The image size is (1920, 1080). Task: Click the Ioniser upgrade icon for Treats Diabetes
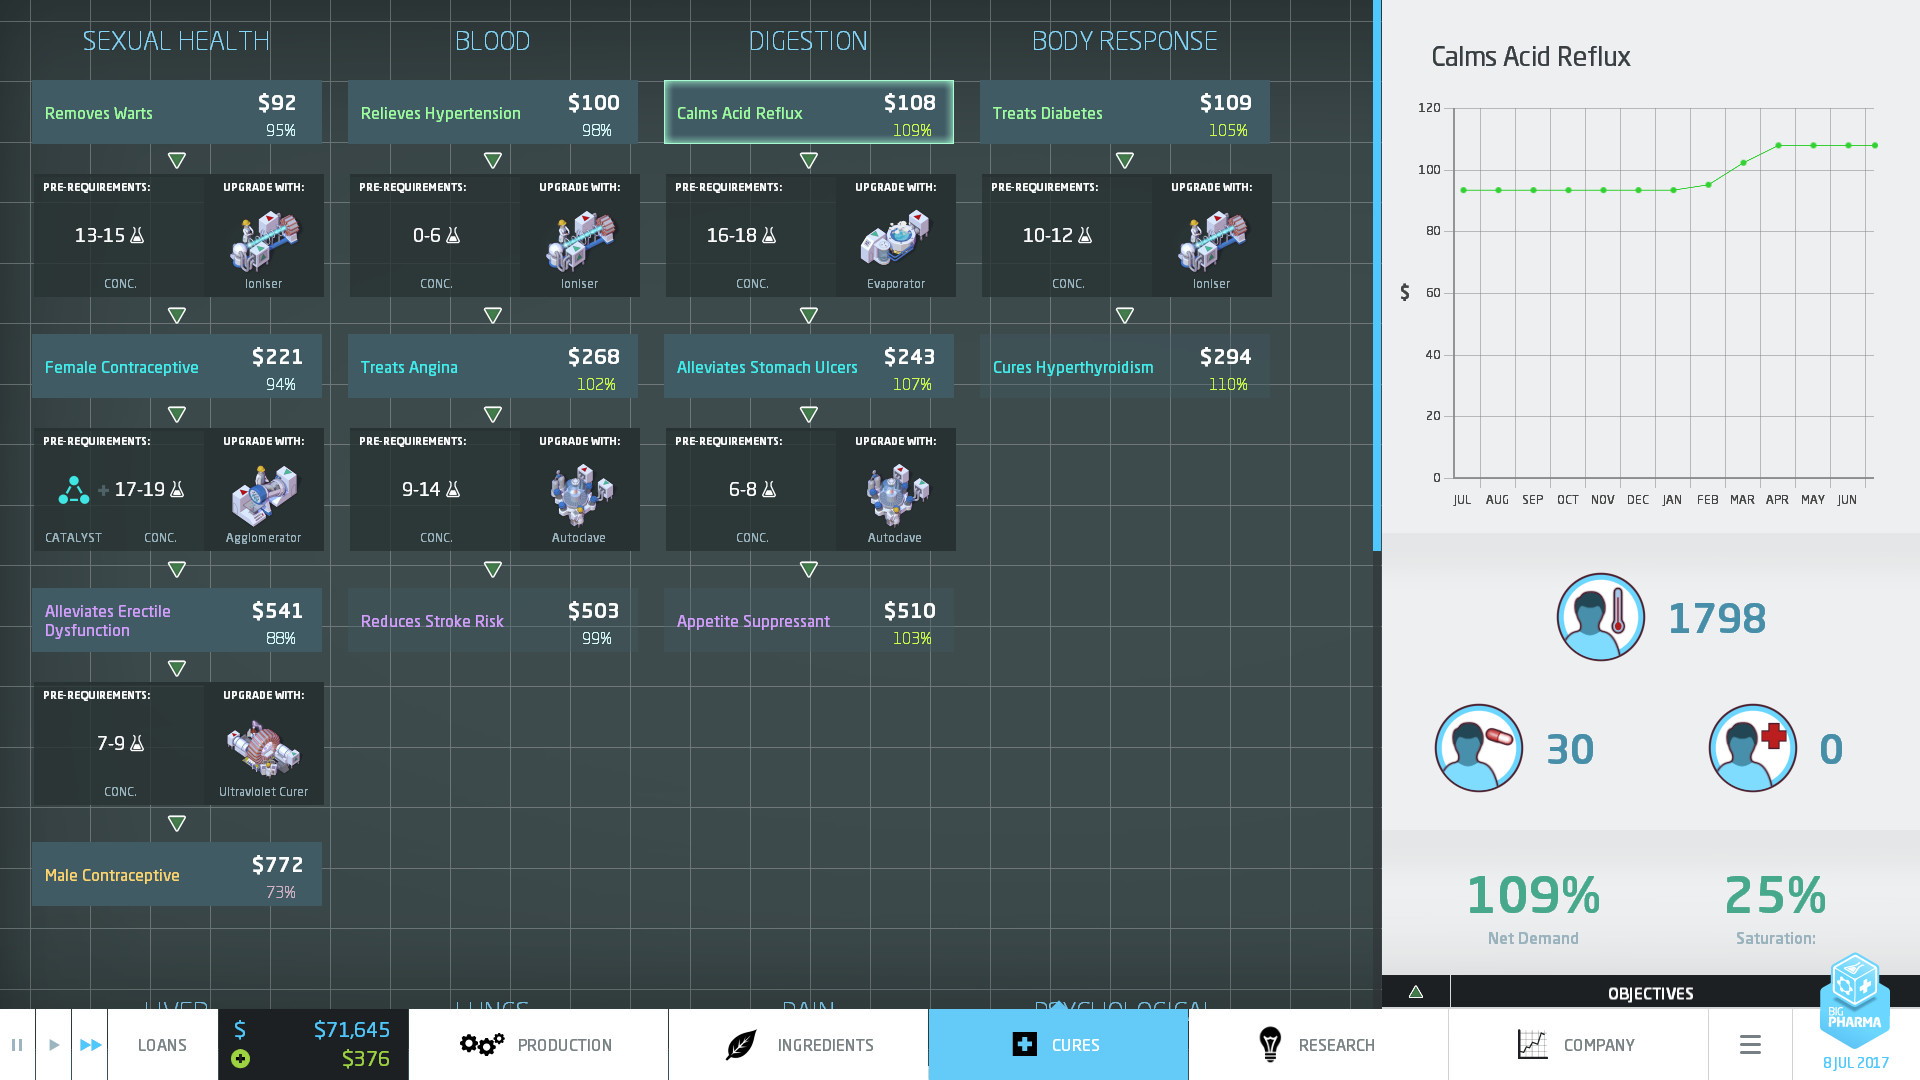pyautogui.click(x=1209, y=239)
